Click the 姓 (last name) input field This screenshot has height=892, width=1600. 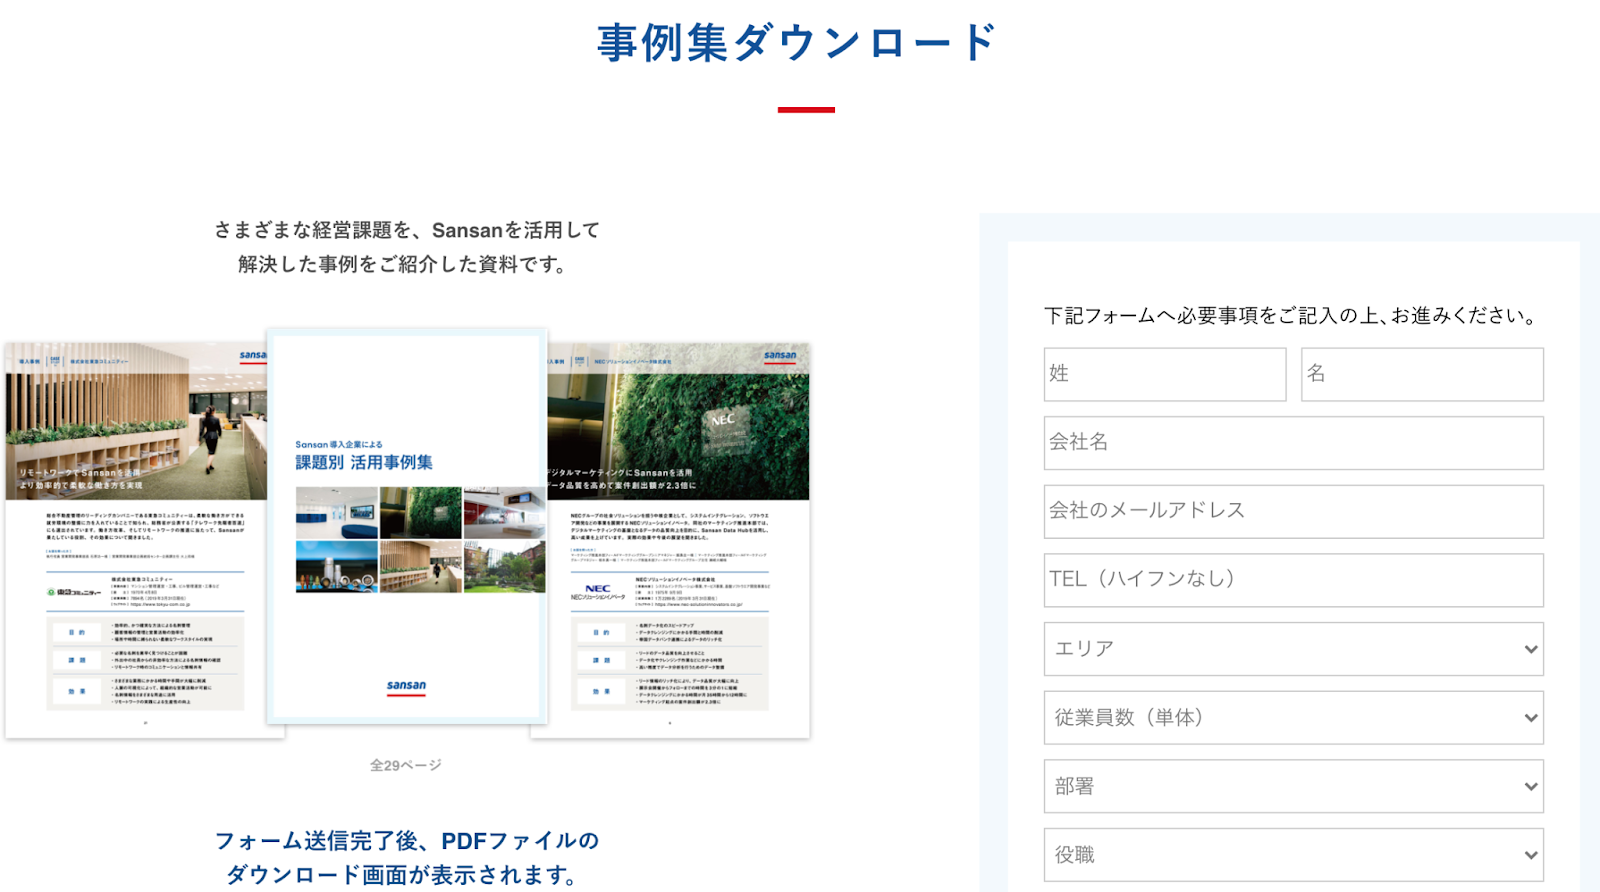(x=1165, y=374)
